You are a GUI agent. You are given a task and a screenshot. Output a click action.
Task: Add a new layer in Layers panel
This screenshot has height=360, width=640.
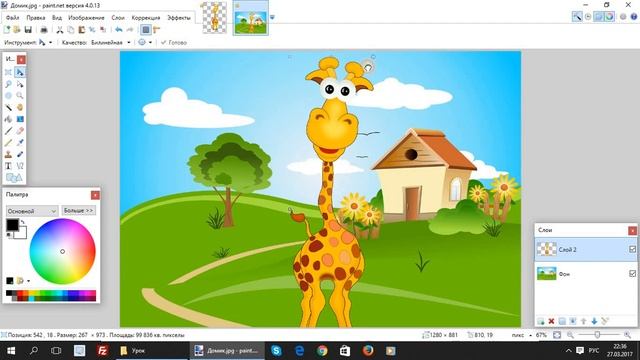pyautogui.click(x=540, y=322)
